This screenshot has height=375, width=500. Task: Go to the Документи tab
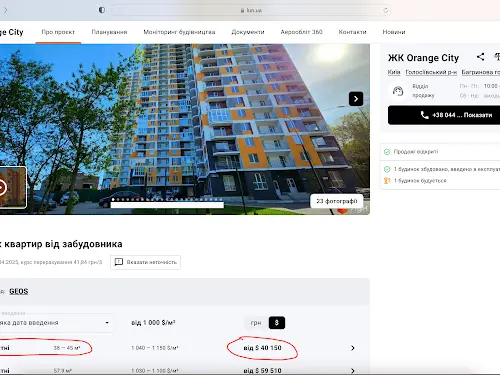(x=248, y=32)
